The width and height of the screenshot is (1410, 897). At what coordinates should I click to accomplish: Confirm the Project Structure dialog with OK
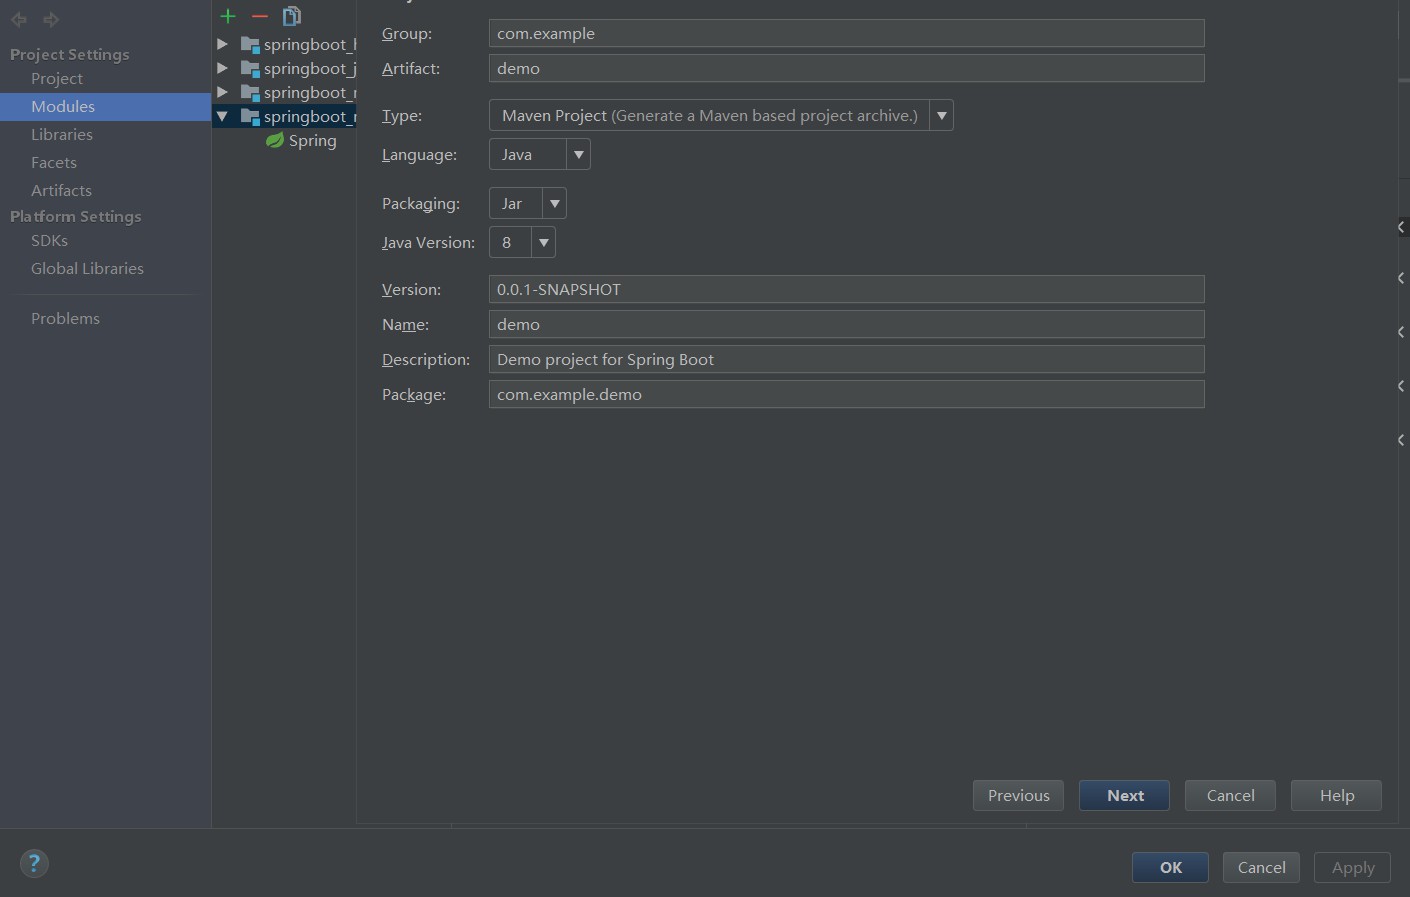[x=1170, y=868]
